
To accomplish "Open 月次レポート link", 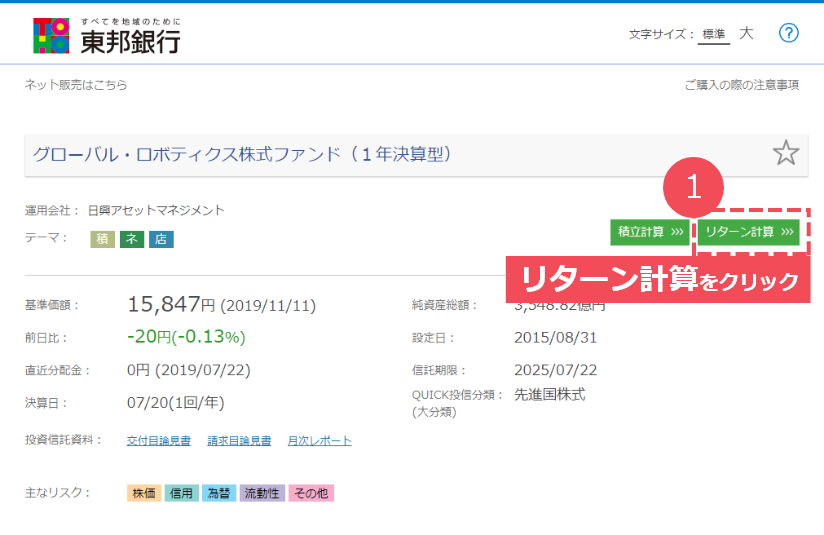I will point(320,440).
